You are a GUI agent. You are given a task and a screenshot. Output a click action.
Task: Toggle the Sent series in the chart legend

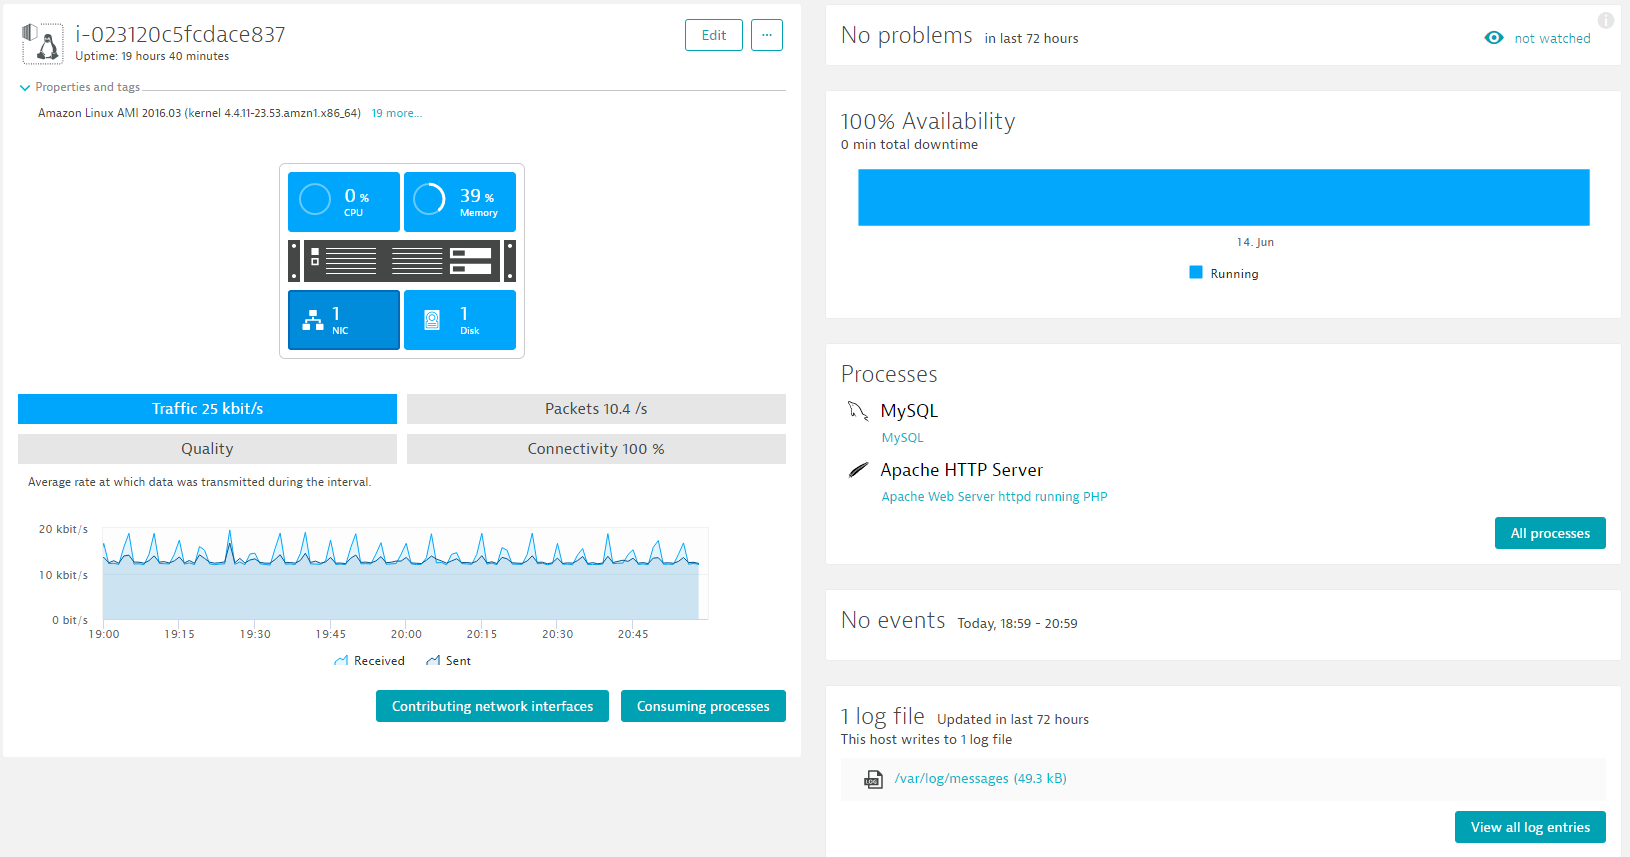[448, 661]
